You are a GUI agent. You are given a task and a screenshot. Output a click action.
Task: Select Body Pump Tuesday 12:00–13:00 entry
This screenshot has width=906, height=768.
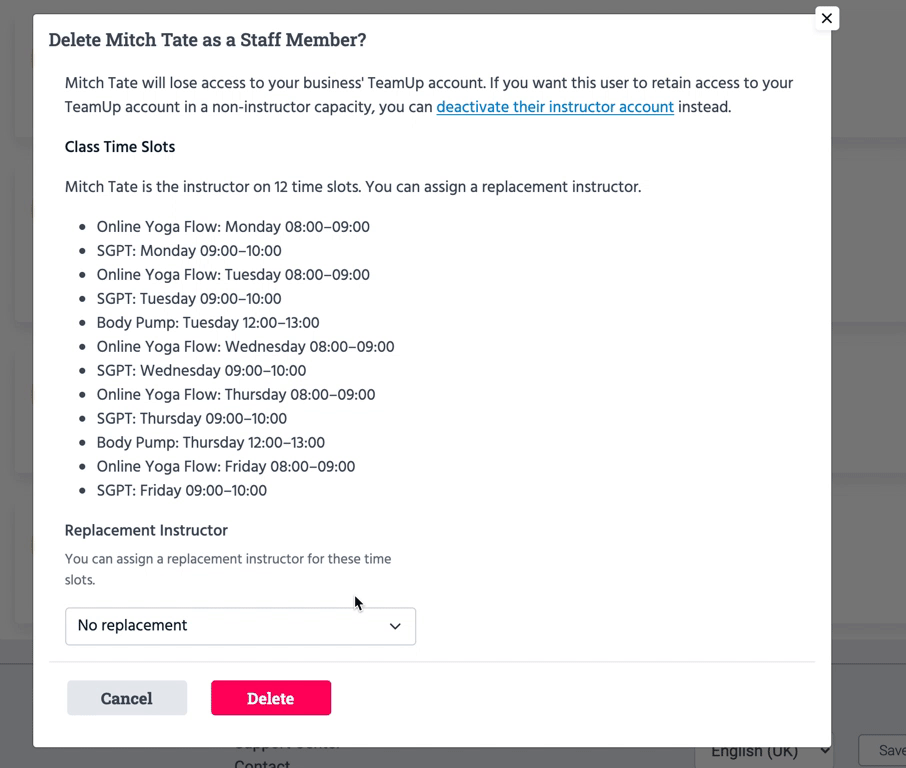[208, 323]
